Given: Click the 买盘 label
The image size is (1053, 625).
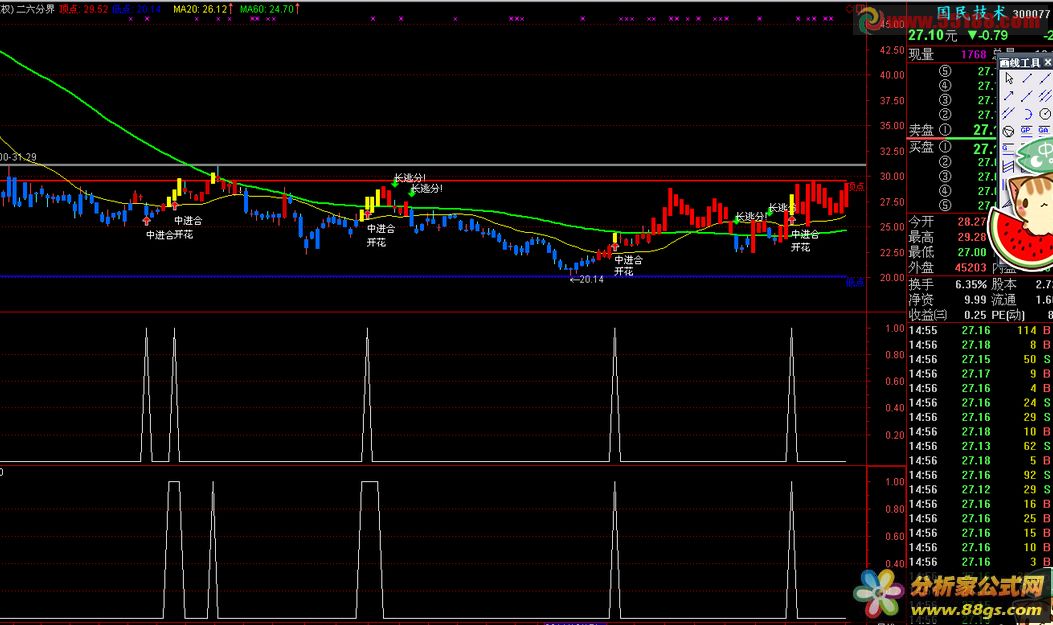Looking at the screenshot, I should (x=921, y=146).
